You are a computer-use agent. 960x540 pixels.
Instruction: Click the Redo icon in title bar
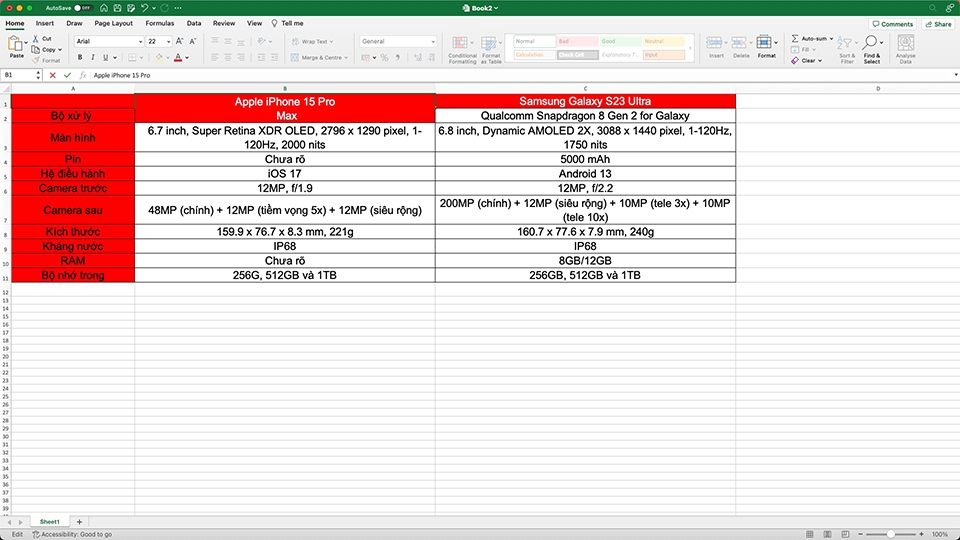164,8
